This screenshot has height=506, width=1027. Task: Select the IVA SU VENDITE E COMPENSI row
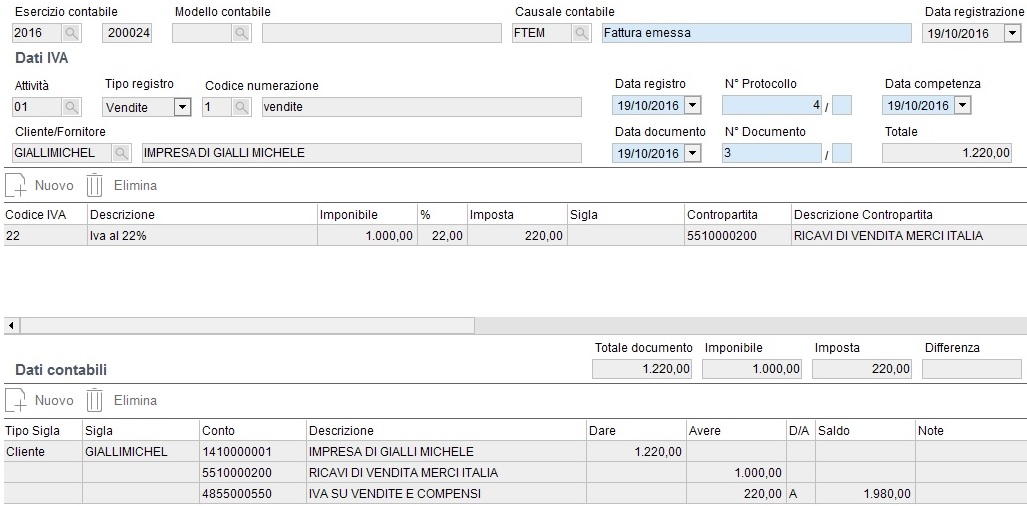point(514,494)
